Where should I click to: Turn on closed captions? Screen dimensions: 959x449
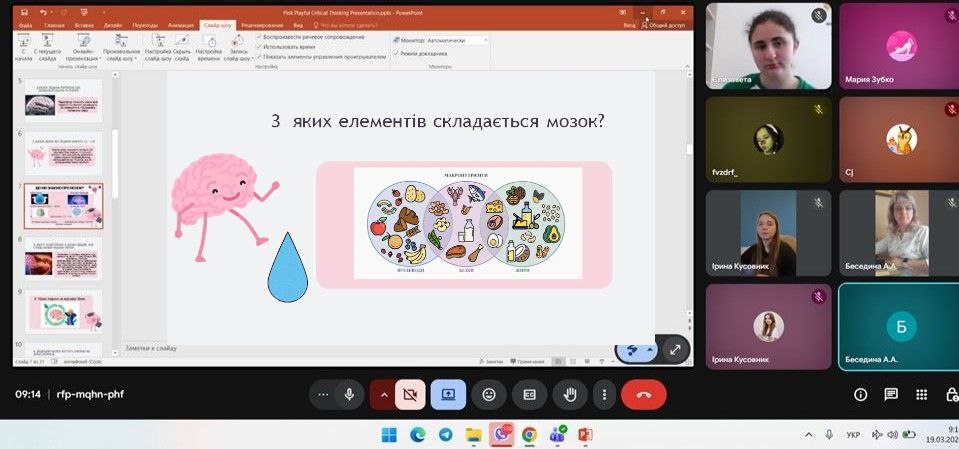tap(530, 395)
